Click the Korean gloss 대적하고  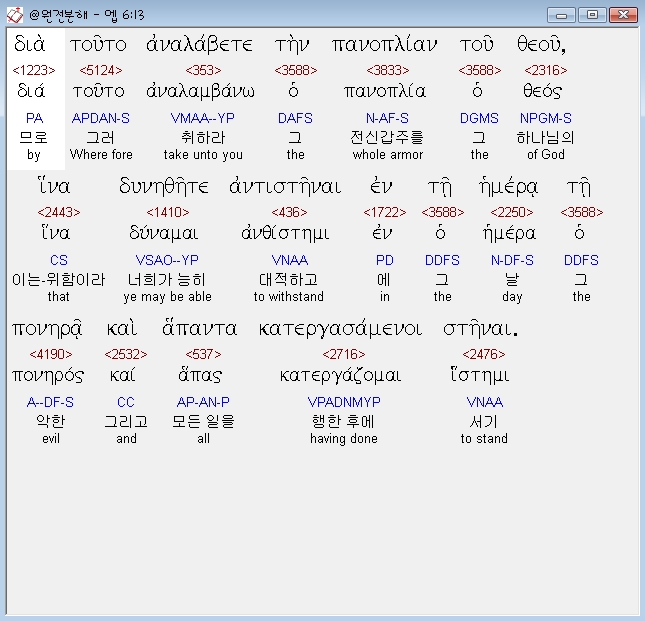pos(288,280)
